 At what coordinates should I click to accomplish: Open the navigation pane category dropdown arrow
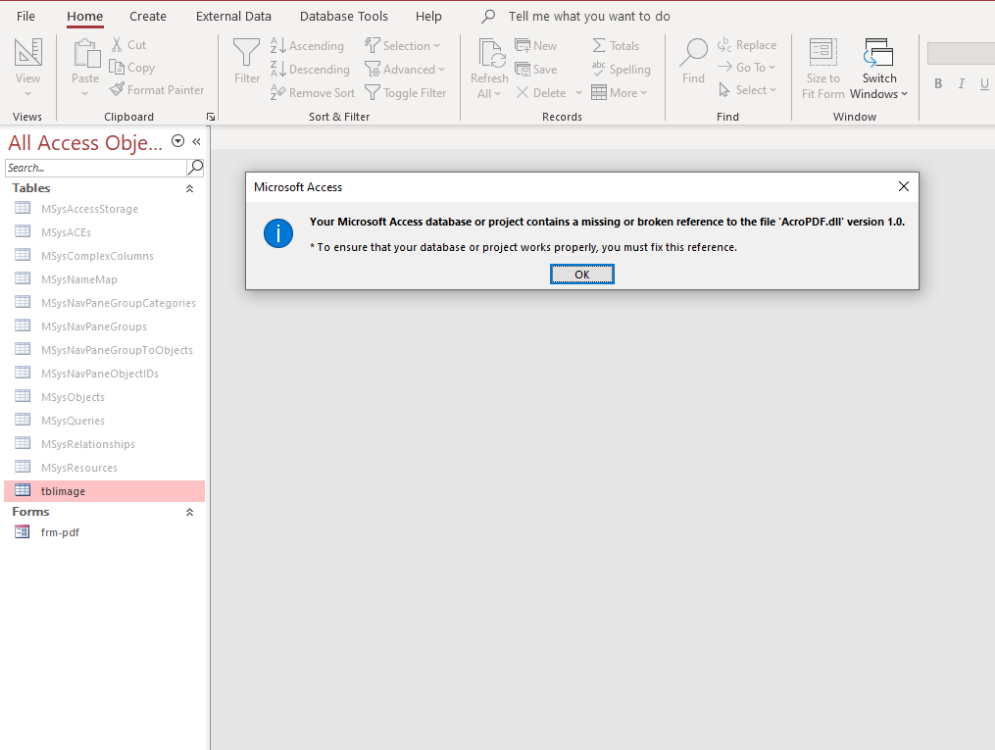click(178, 142)
